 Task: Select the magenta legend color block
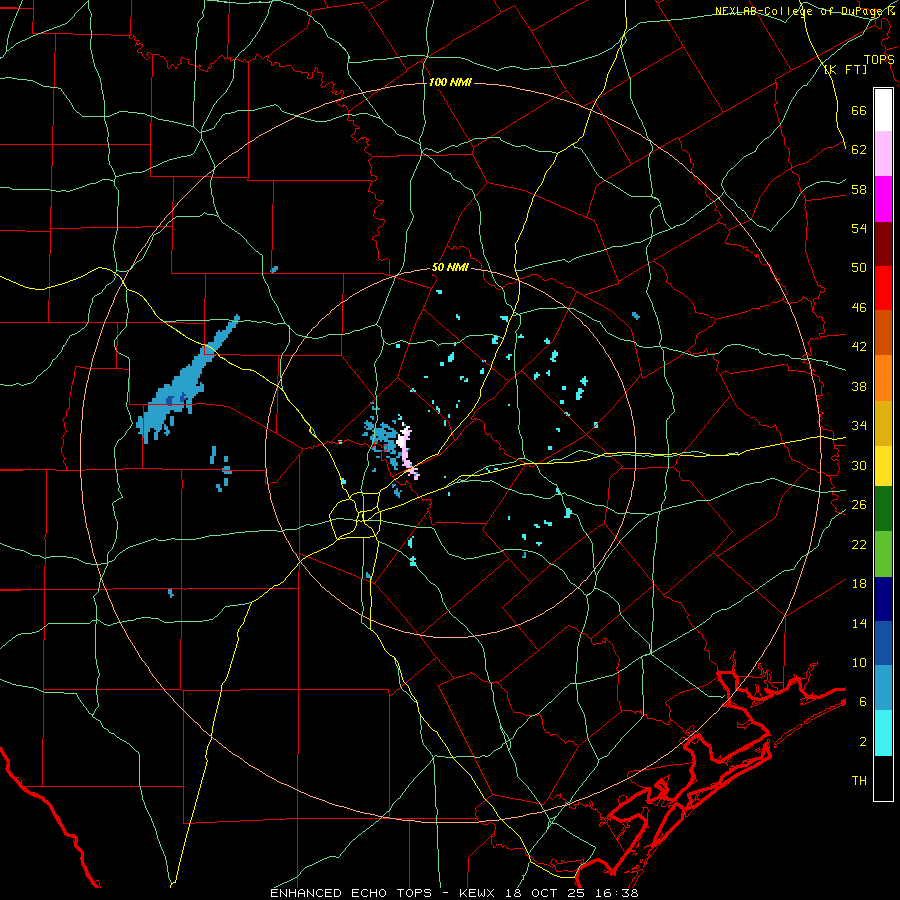coord(883,199)
